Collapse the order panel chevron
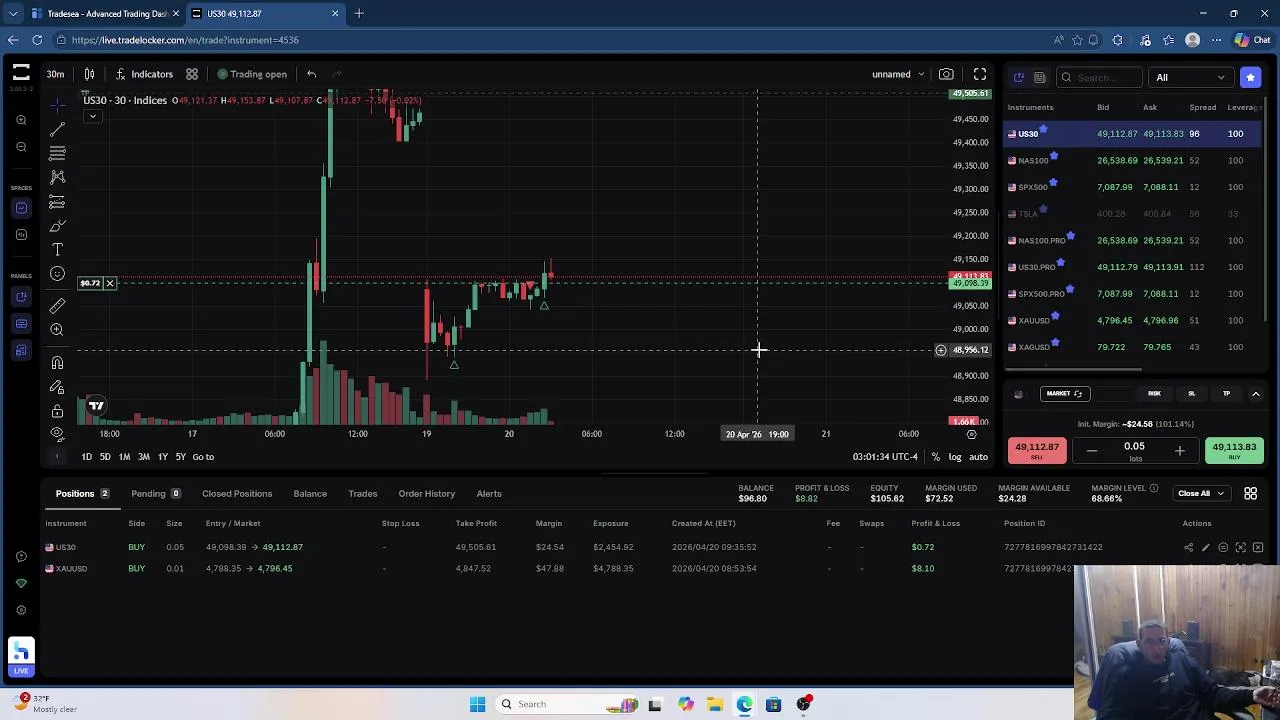Screen dimensions: 1280x720 pyautogui.click(x=1255, y=394)
